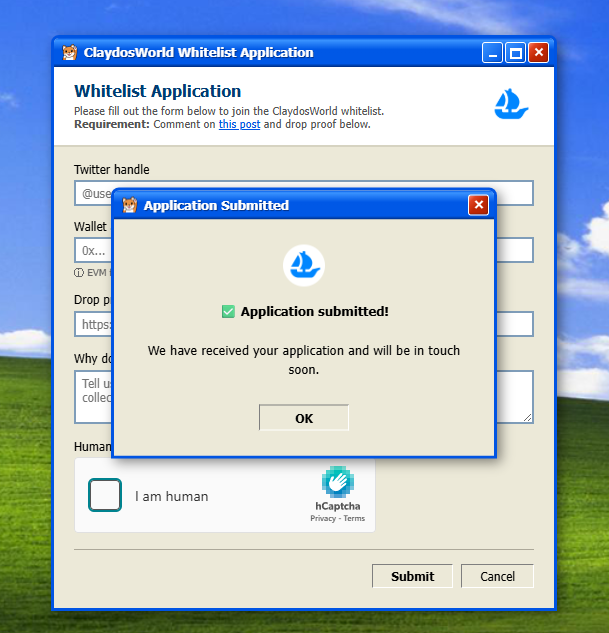Close the ClaydosWorld Whitelist Application window
Screen dimensions: 609x633
click(x=538, y=52)
